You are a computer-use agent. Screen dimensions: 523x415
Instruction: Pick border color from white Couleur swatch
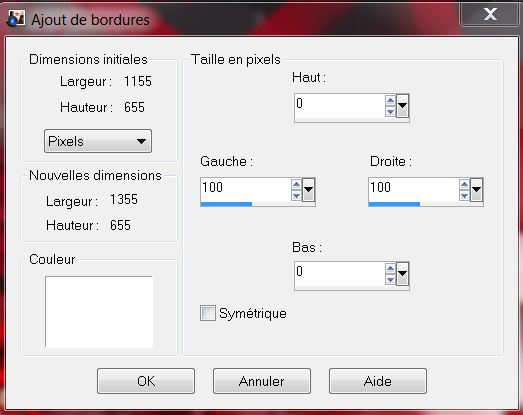pyautogui.click(x=99, y=312)
